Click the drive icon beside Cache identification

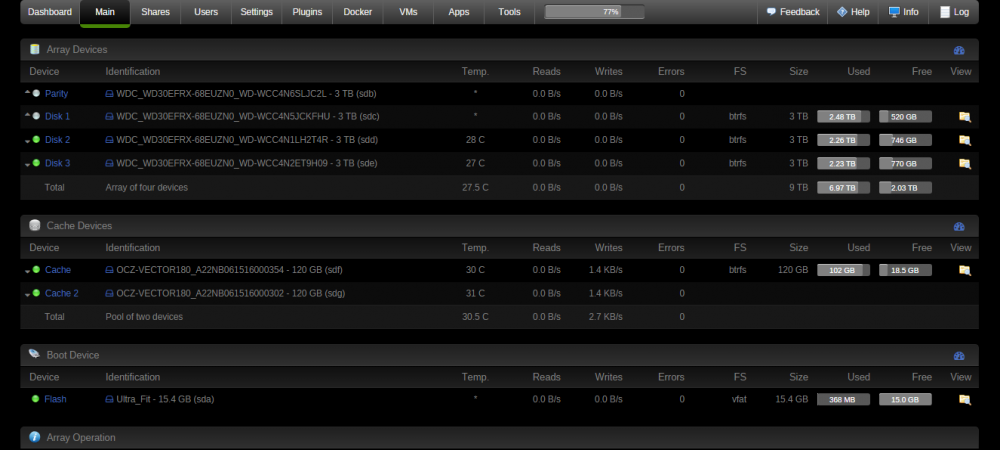click(109, 270)
